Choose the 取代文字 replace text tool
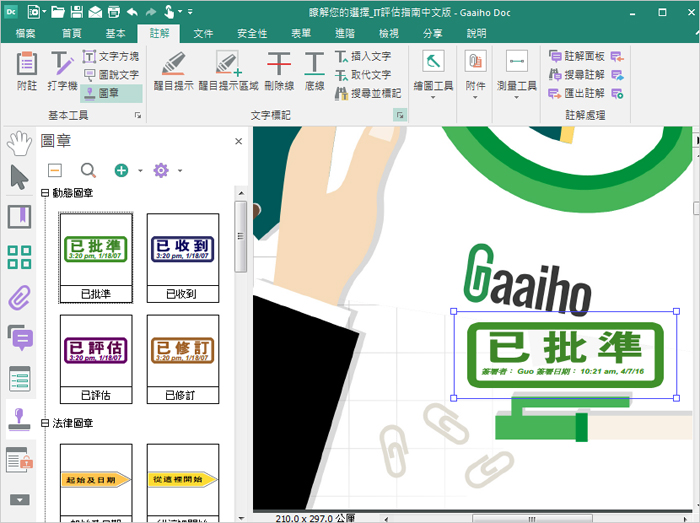This screenshot has width=700, height=523. [363, 75]
